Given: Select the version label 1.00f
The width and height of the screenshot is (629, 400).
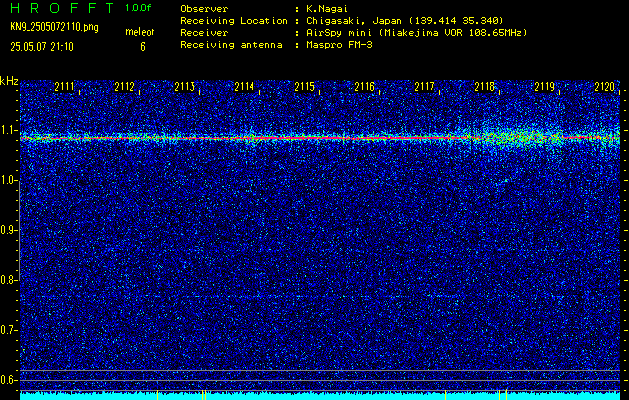Looking at the screenshot, I should 138,8.
